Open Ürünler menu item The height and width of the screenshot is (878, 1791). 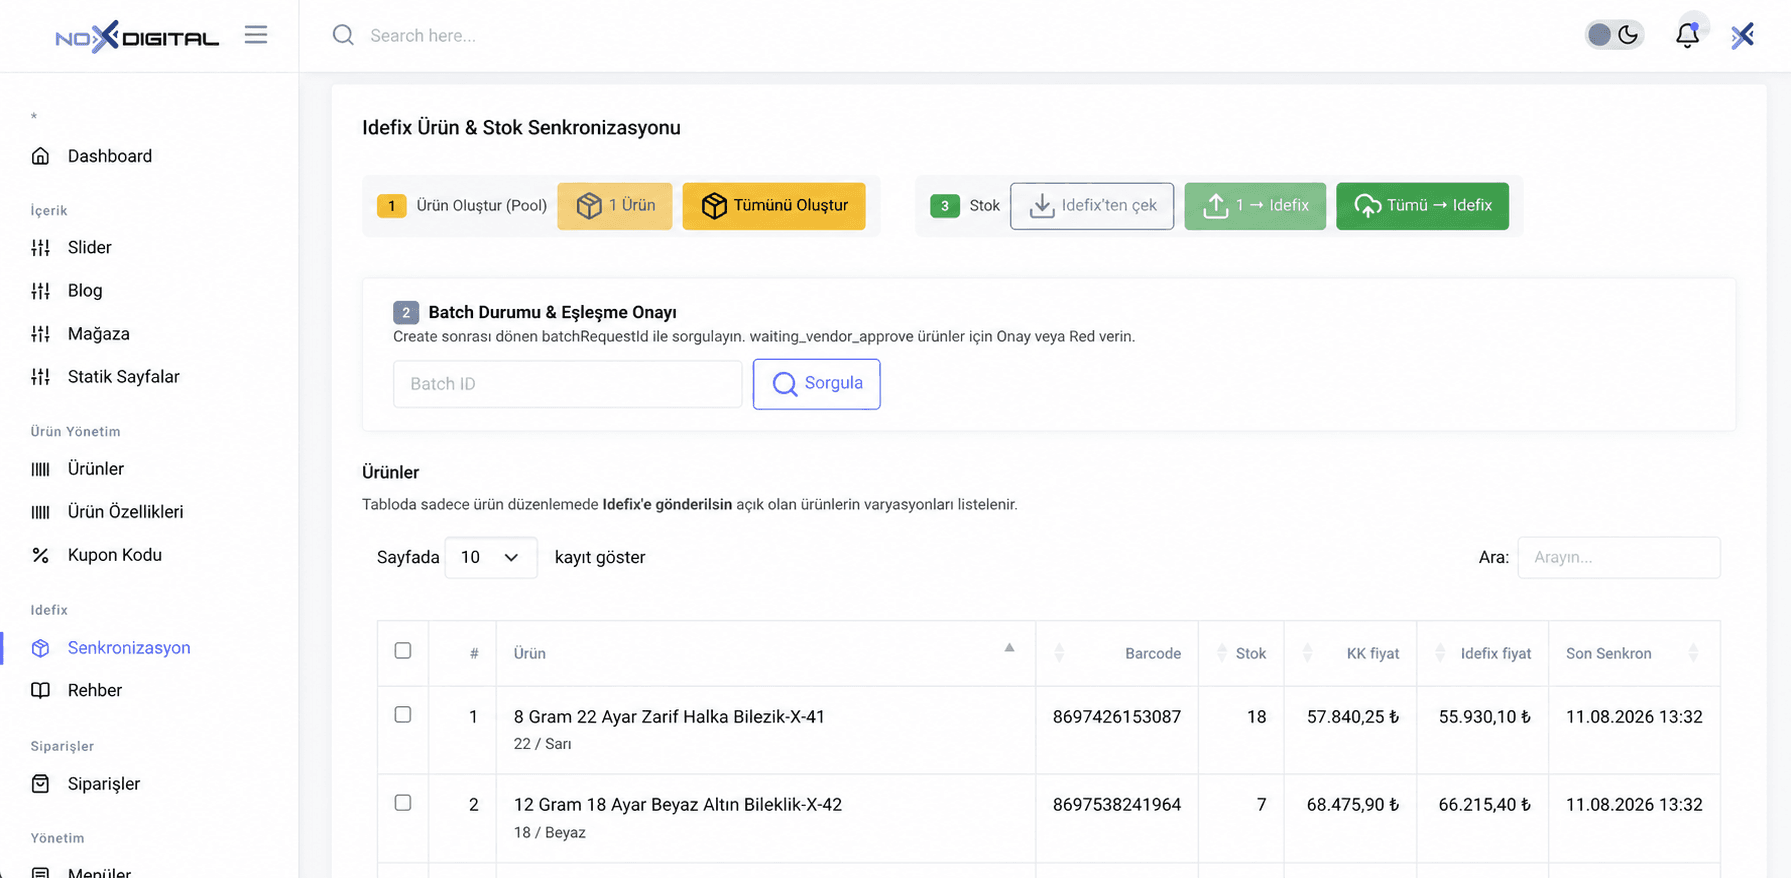click(96, 468)
